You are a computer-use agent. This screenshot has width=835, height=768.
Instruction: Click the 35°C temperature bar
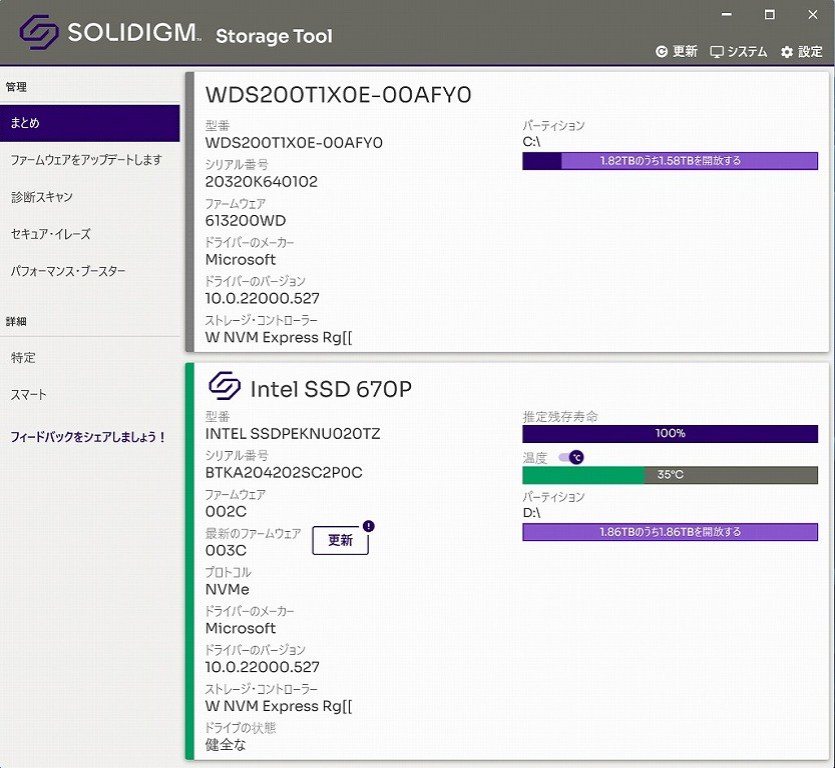(x=670, y=475)
